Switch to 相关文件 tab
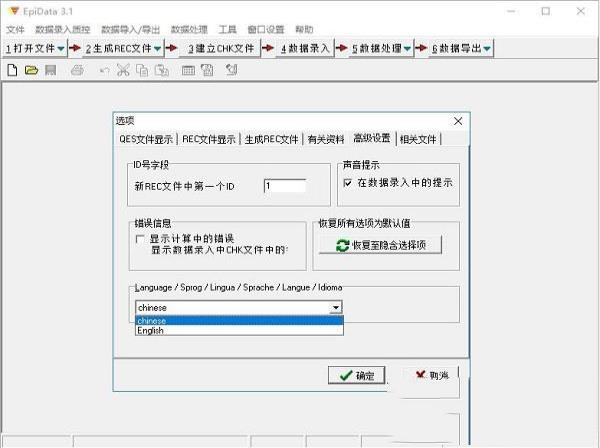600x448 pixels. (x=418, y=139)
